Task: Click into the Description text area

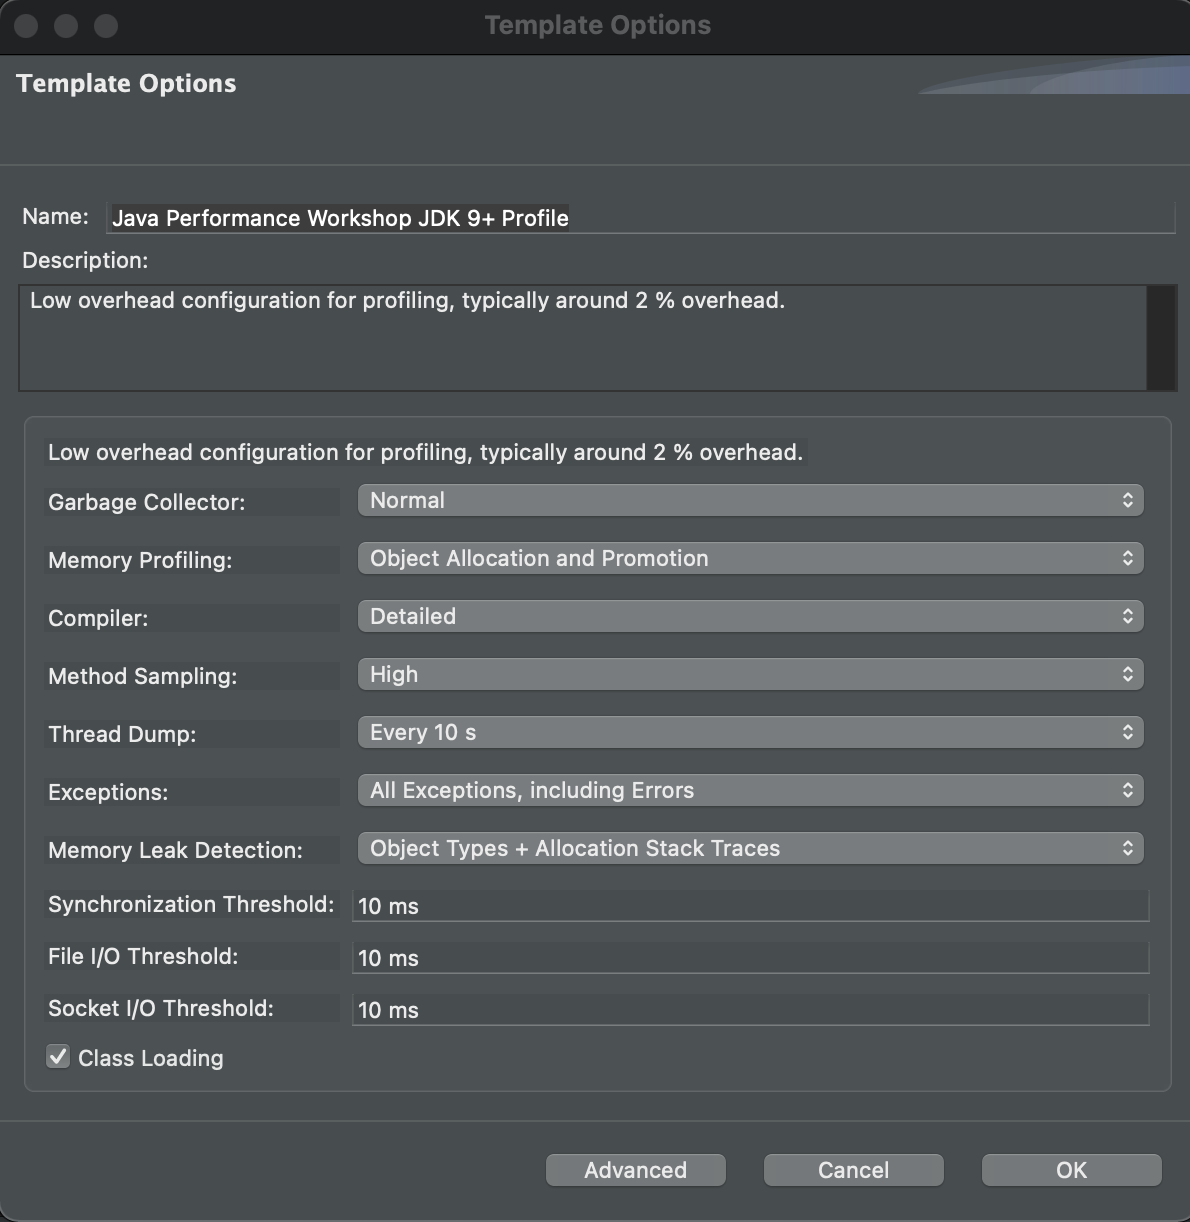Action: click(582, 338)
